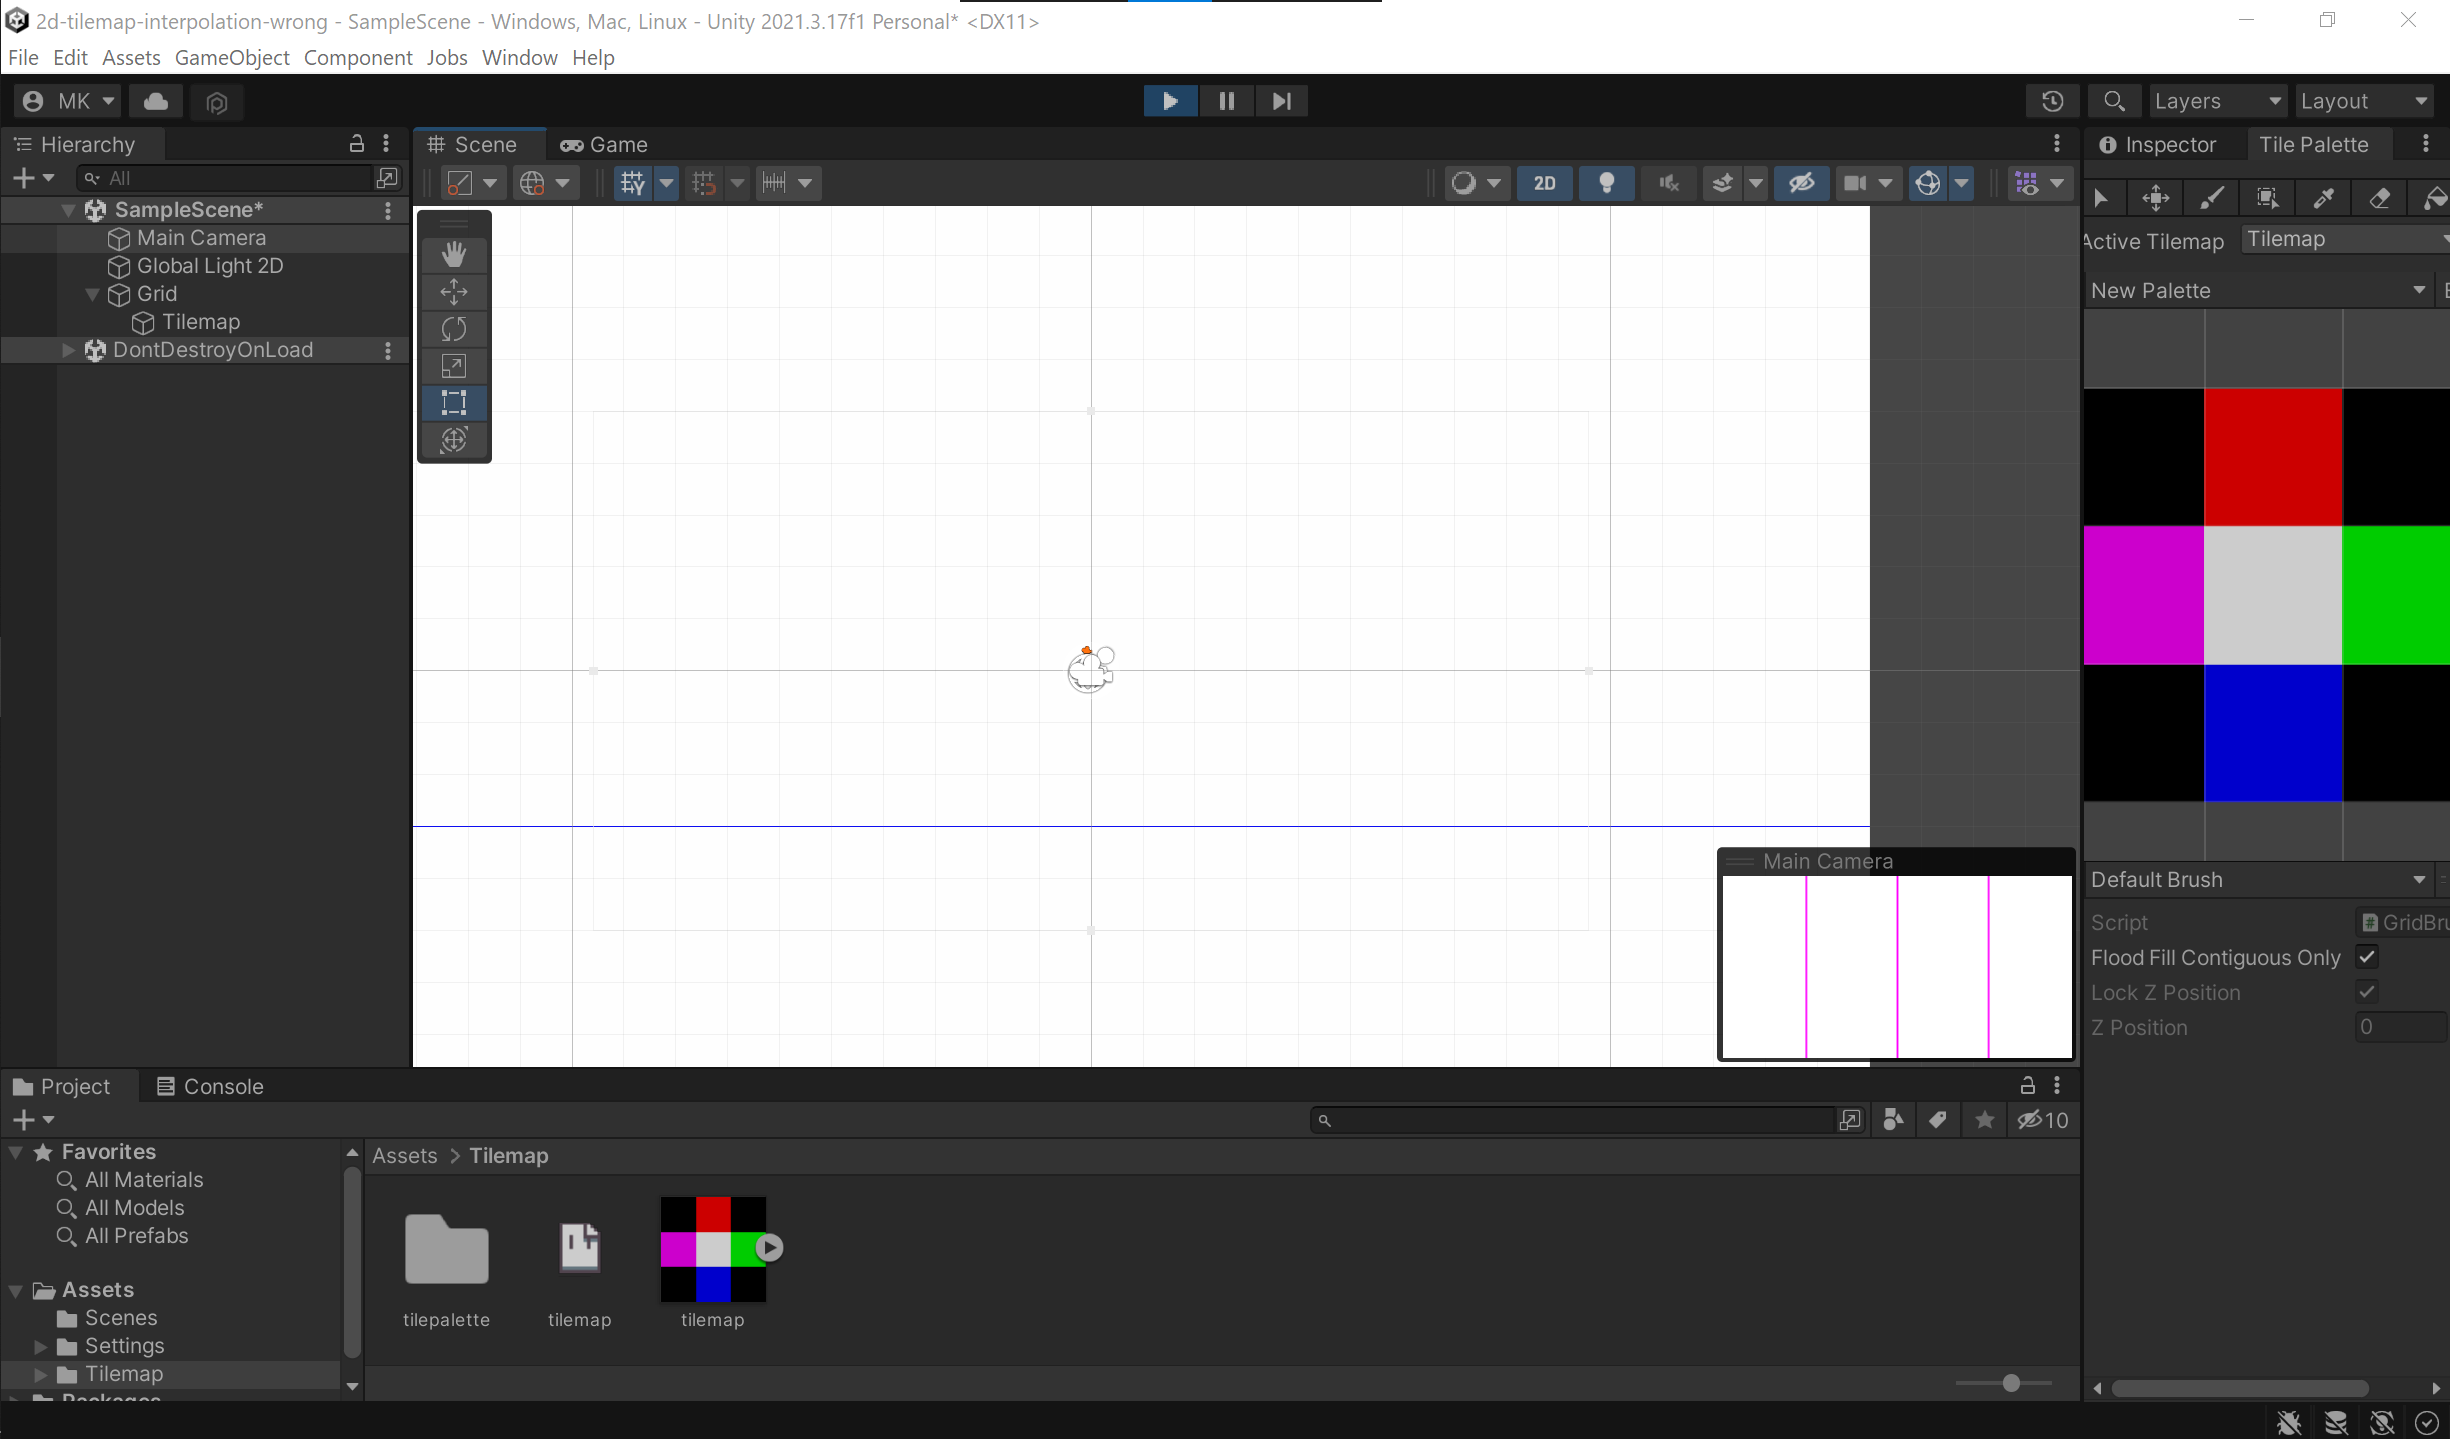Open the GameObject menu

click(232, 58)
